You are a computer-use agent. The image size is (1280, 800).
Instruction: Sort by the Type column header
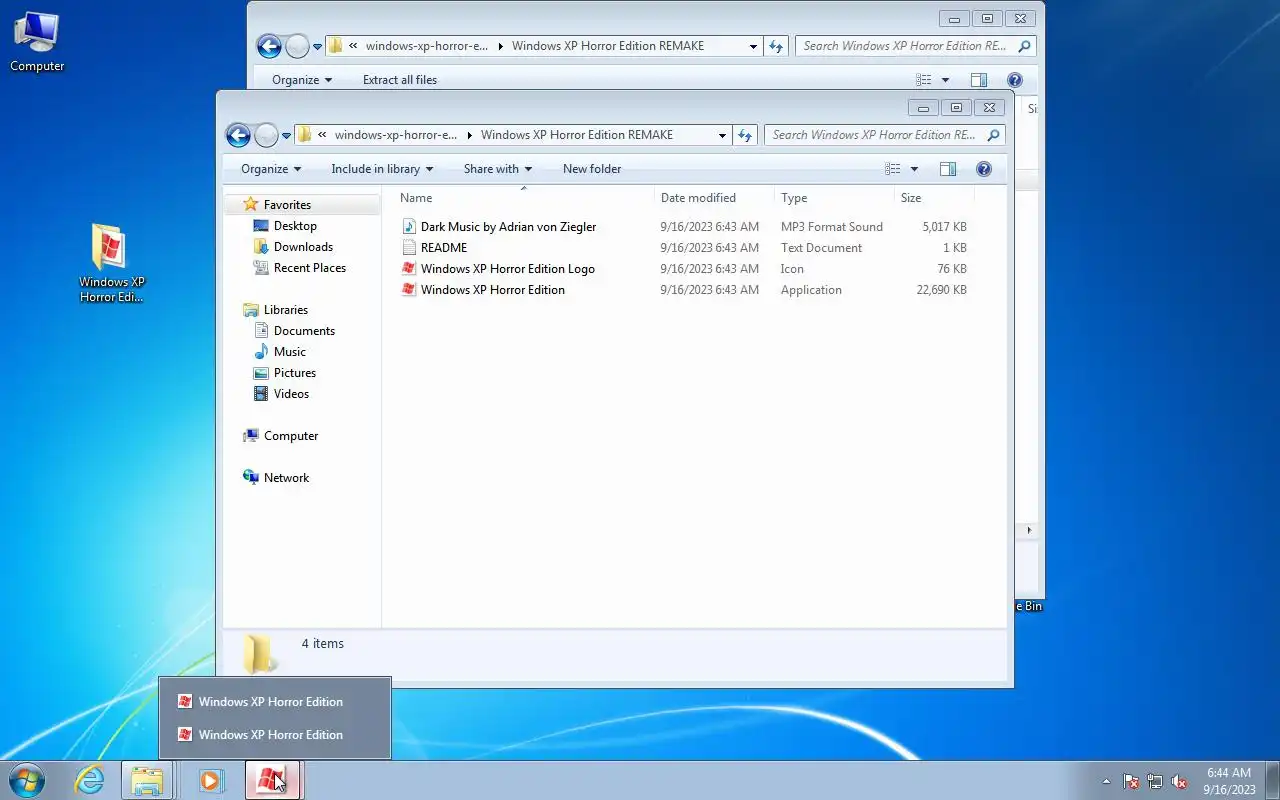pos(834,198)
